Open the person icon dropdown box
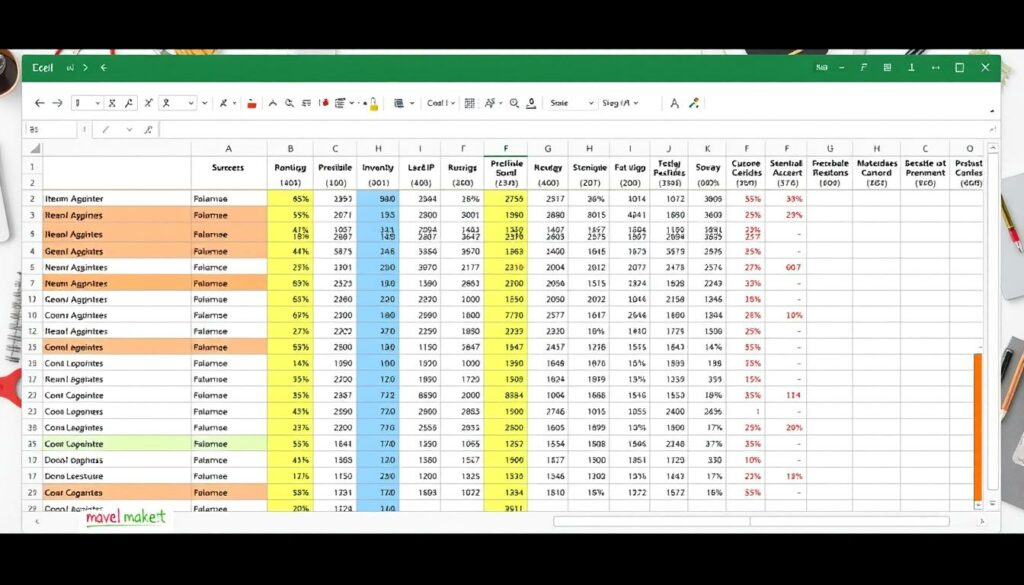The height and width of the screenshot is (585, 1024). click(x=178, y=103)
